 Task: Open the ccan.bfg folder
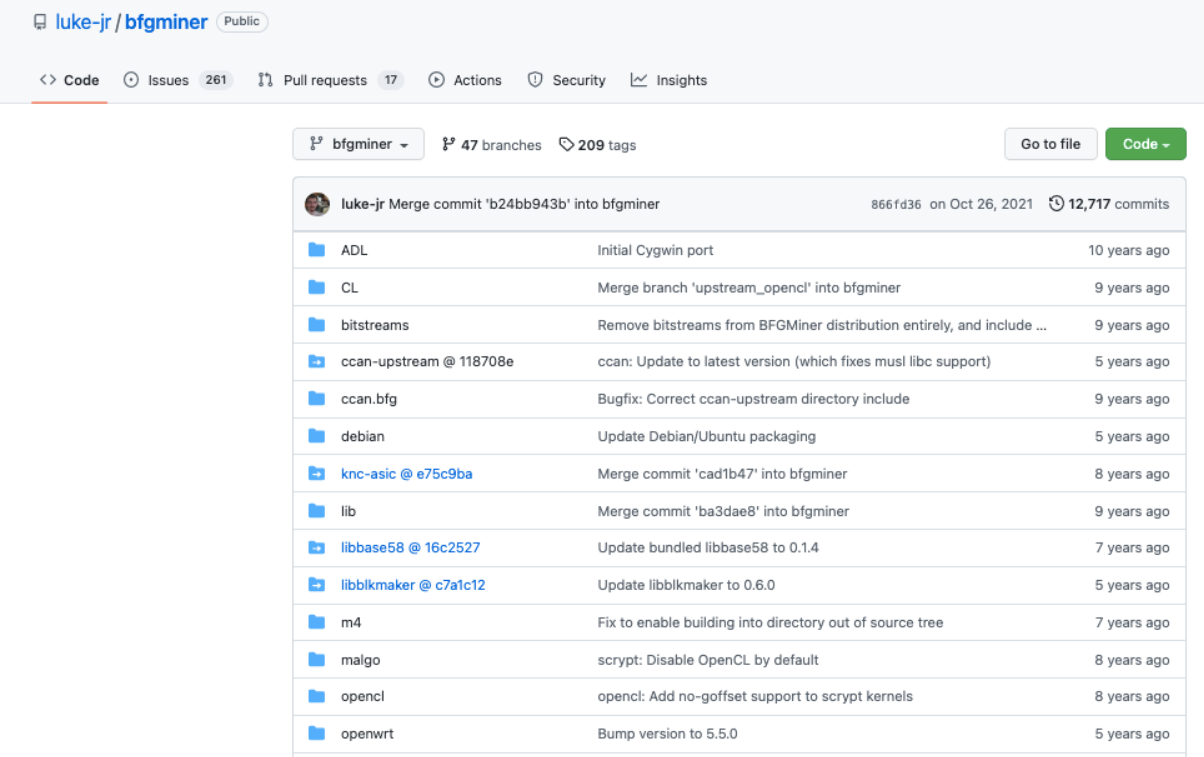coord(369,398)
